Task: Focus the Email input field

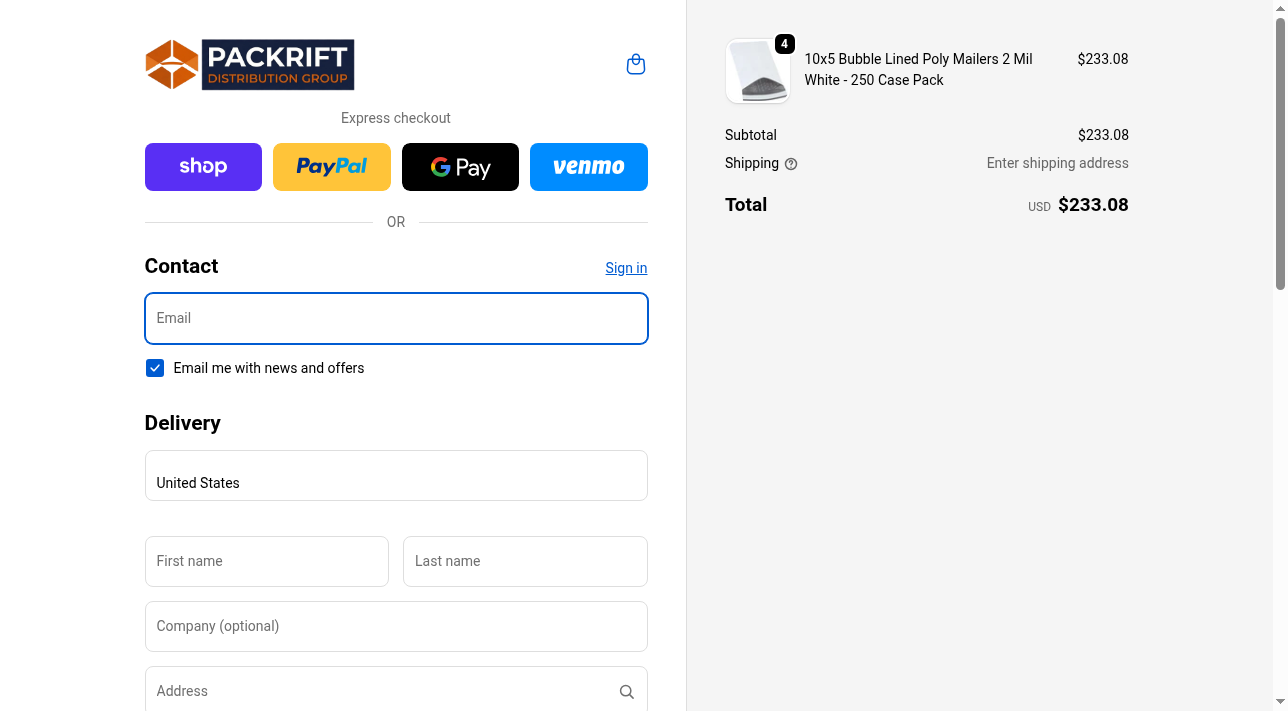Action: 396,318
